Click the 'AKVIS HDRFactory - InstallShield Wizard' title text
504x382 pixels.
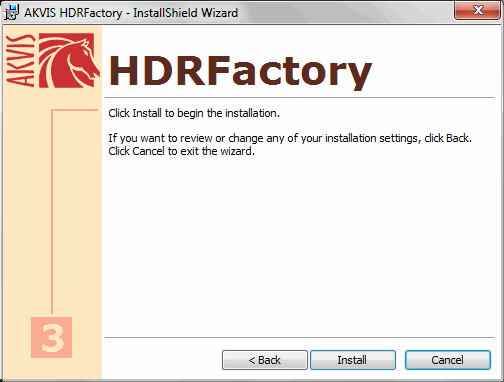(x=131, y=13)
